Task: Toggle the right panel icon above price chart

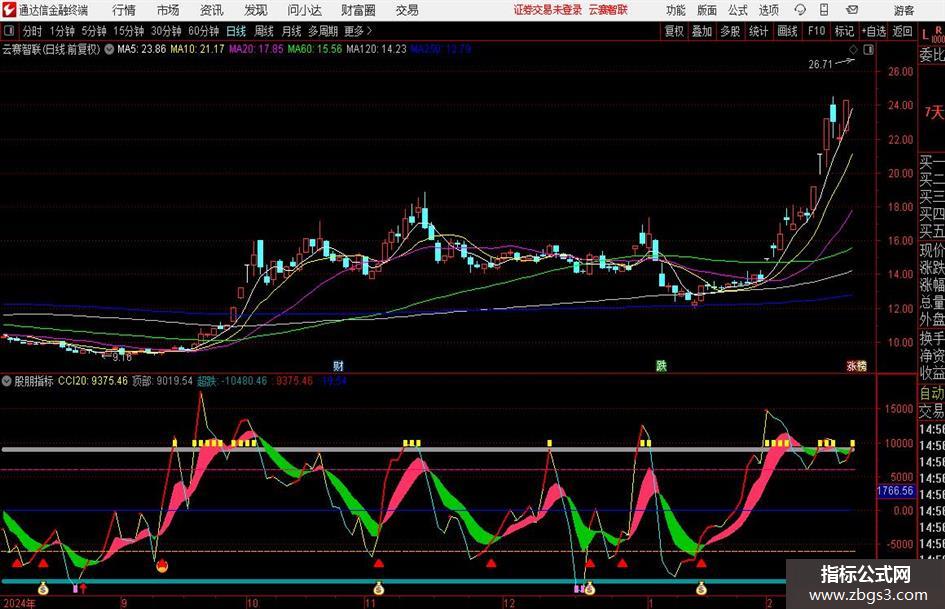Action: pyautogui.click(x=868, y=50)
